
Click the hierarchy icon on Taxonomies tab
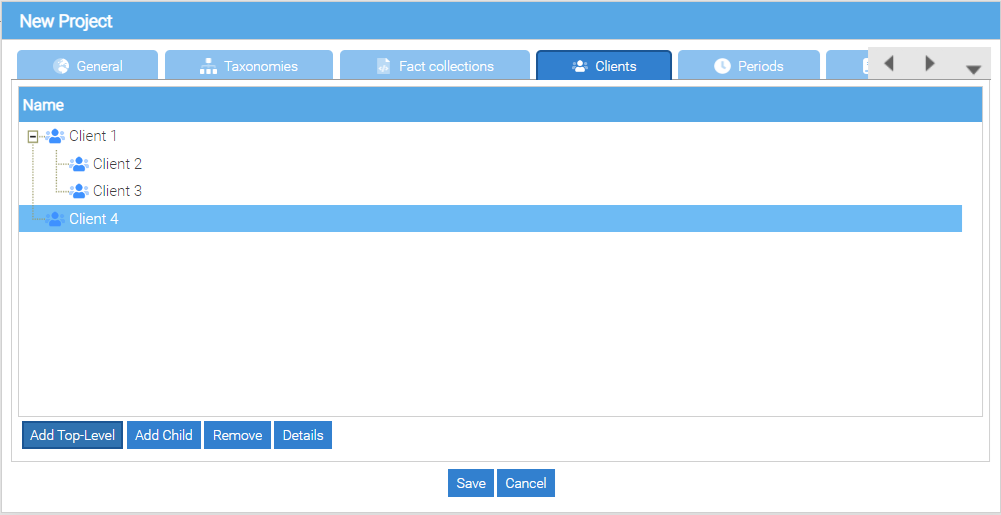(208, 66)
